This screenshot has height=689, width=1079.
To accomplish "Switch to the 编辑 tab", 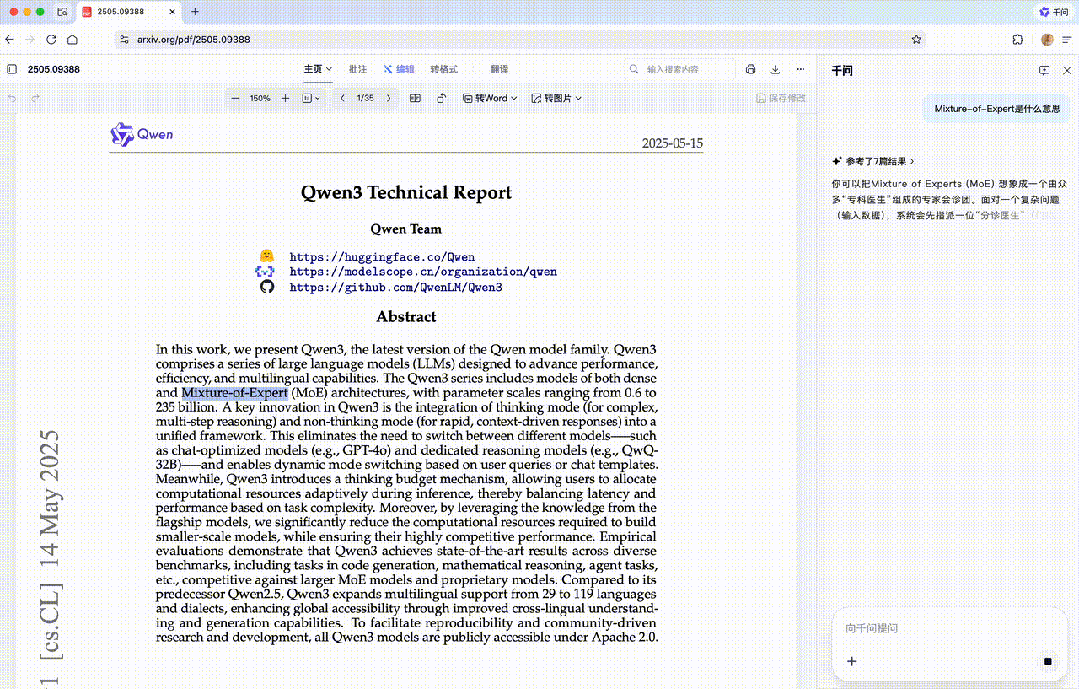I will pyautogui.click(x=399, y=69).
